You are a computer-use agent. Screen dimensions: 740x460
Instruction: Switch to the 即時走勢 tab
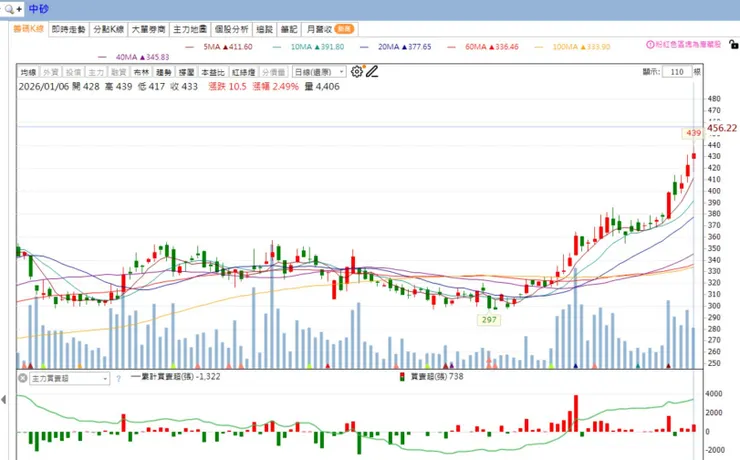pos(69,29)
